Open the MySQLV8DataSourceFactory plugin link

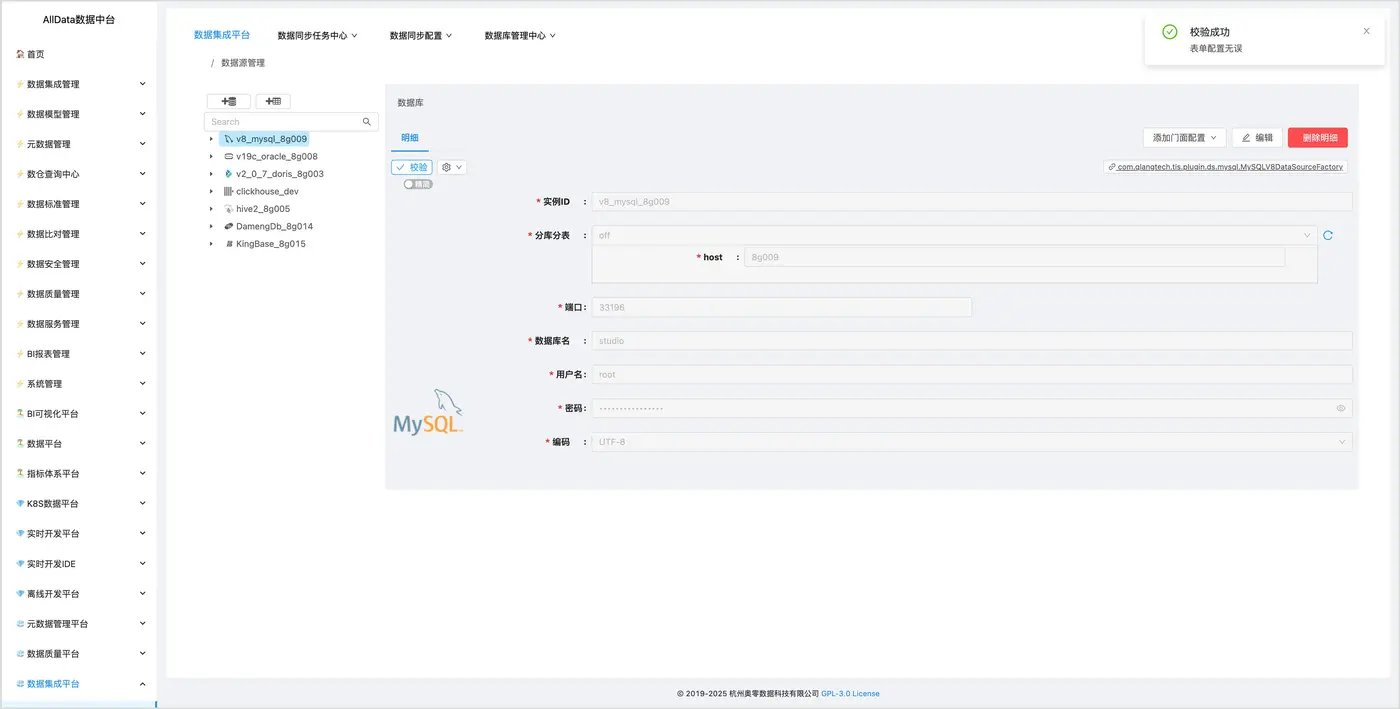[x=1225, y=167]
